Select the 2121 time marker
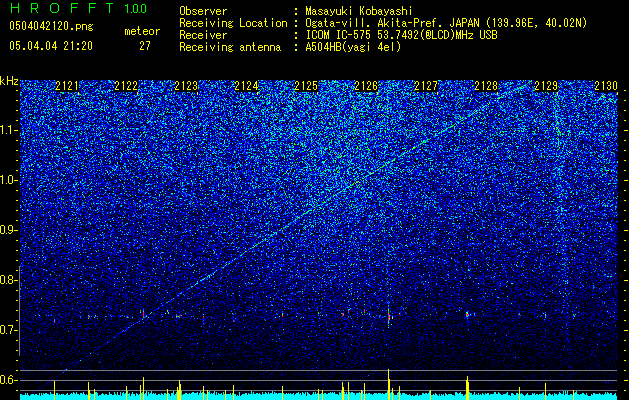The width and height of the screenshot is (629, 400). [x=67, y=86]
